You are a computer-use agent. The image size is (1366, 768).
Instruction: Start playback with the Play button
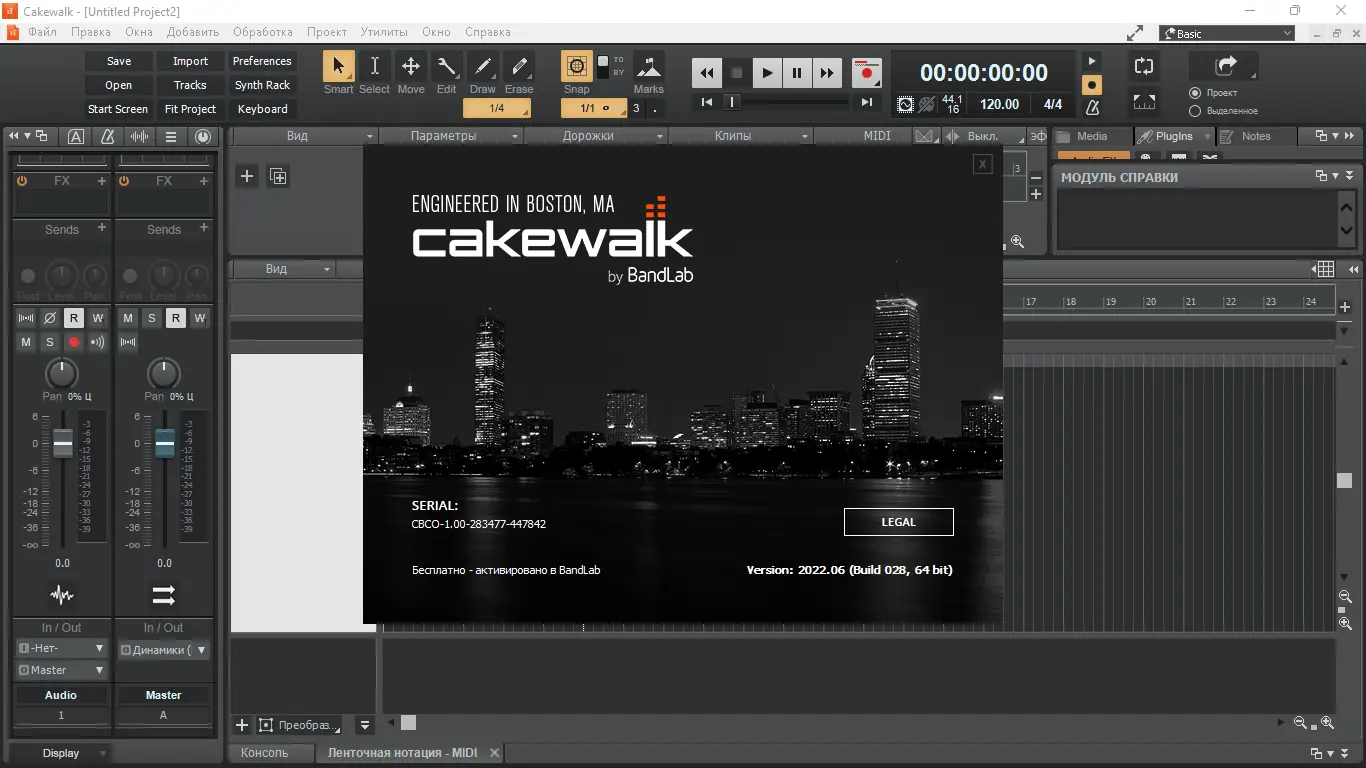766,72
